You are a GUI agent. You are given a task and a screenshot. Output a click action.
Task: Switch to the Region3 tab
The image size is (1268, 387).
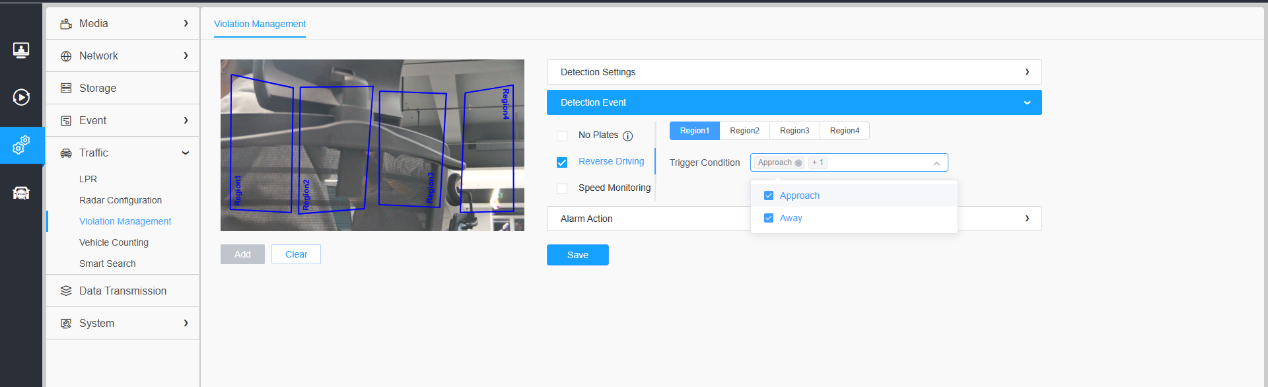pos(794,130)
